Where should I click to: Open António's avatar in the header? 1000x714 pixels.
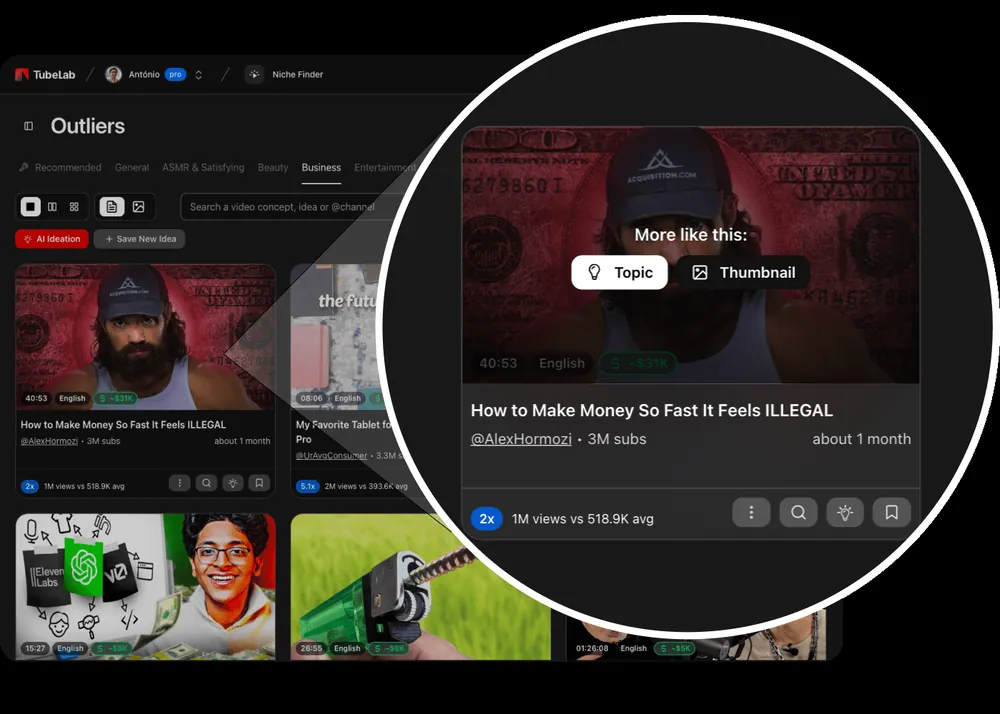tap(114, 75)
